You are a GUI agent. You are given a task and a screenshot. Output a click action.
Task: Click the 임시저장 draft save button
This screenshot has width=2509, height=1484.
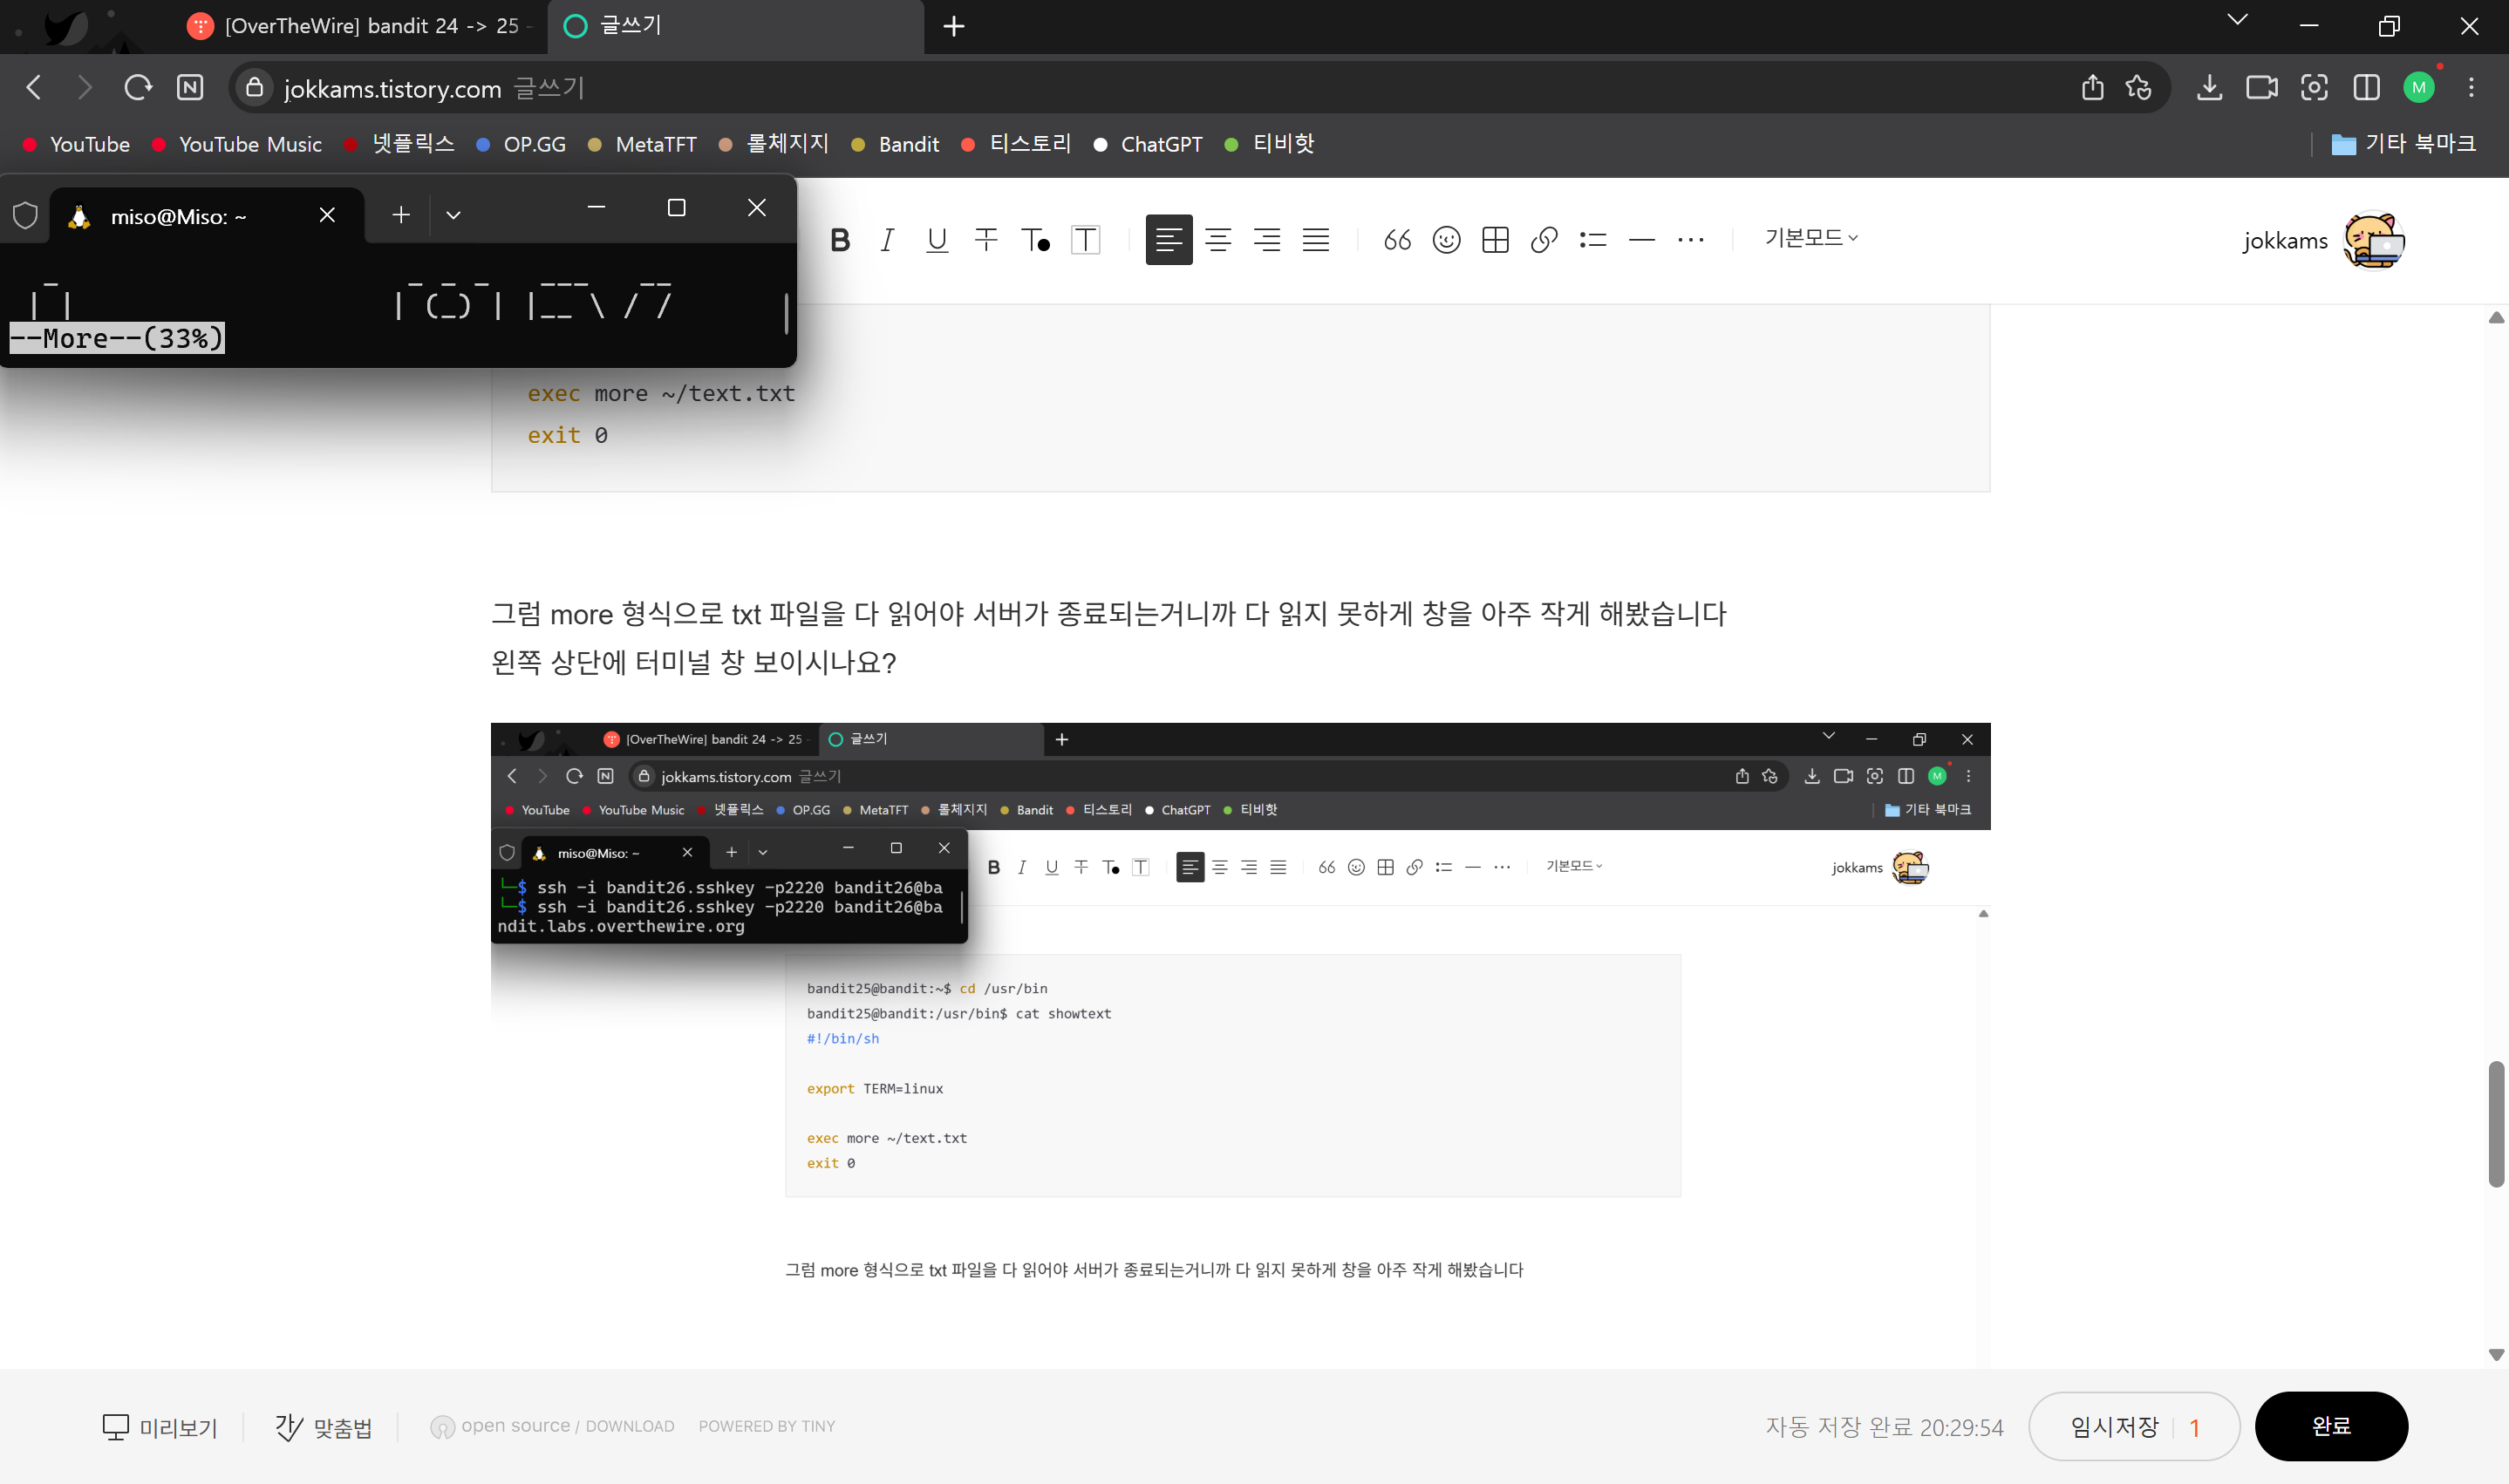pyautogui.click(x=2114, y=1427)
